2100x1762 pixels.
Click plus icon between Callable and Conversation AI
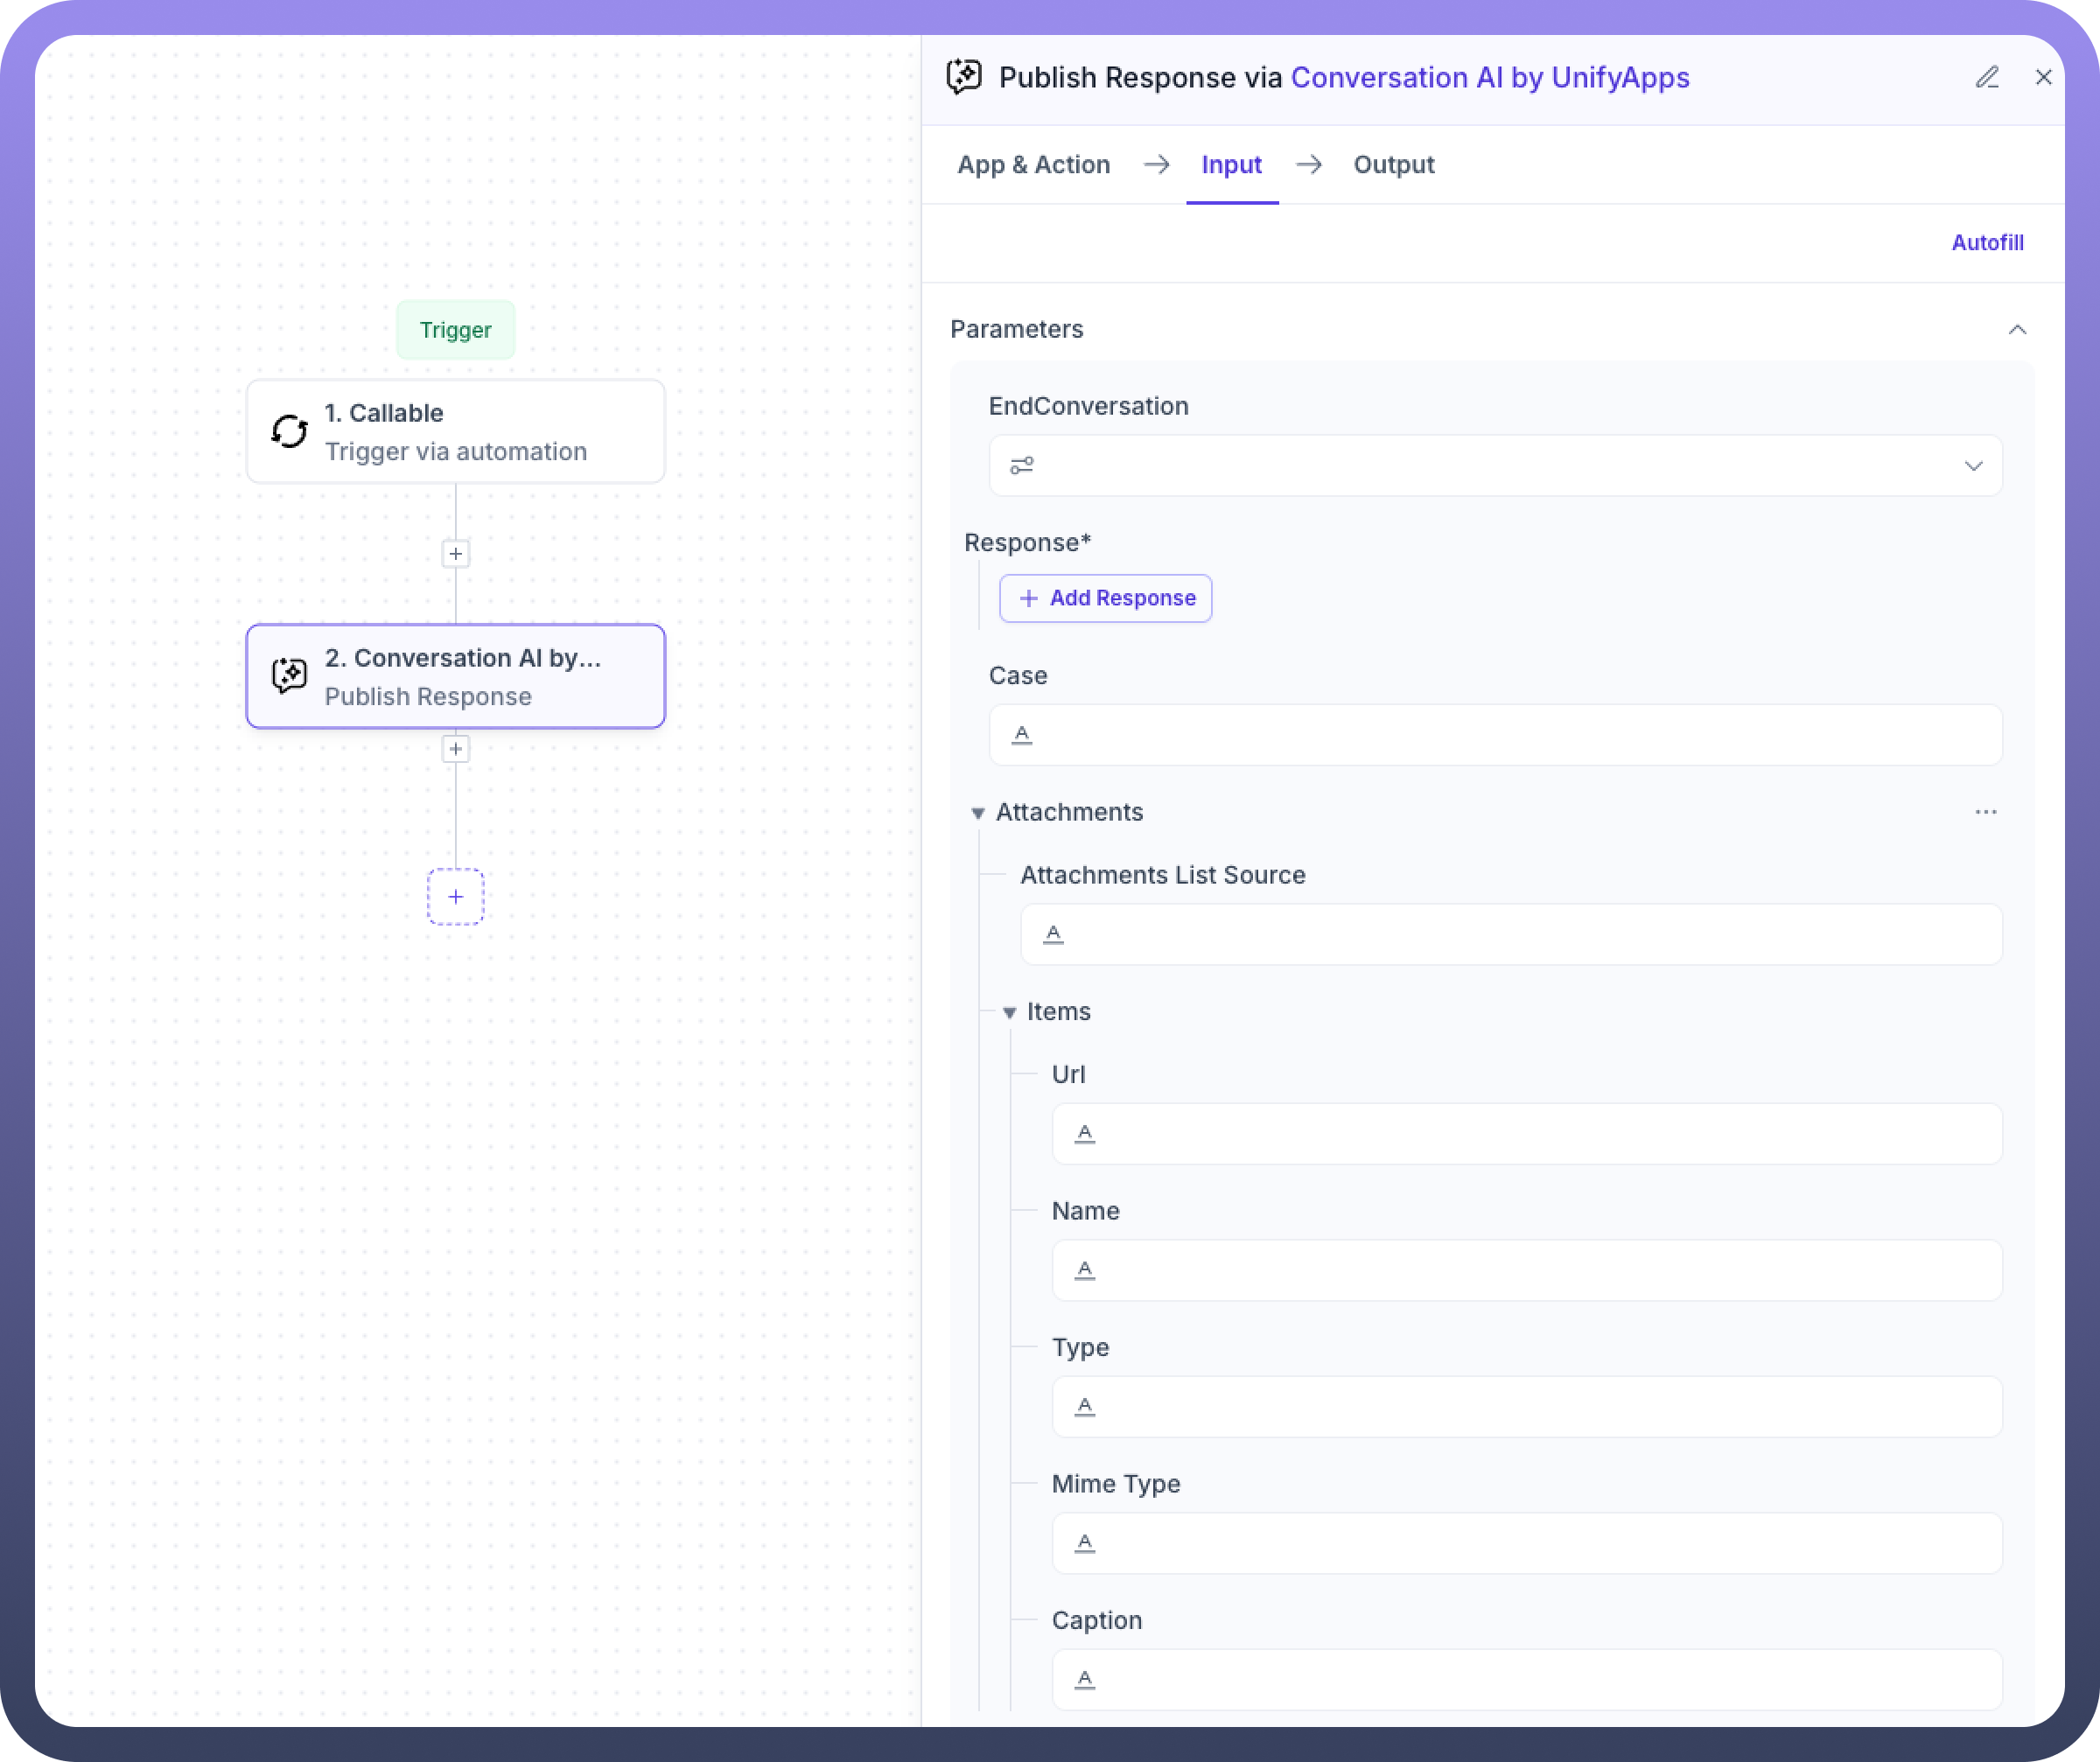(x=455, y=554)
